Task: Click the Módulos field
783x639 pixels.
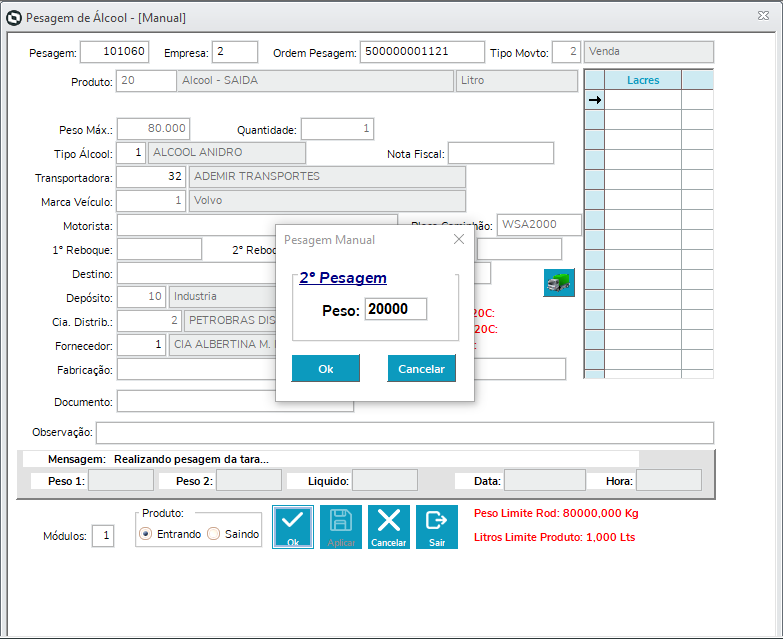Action: tap(103, 536)
